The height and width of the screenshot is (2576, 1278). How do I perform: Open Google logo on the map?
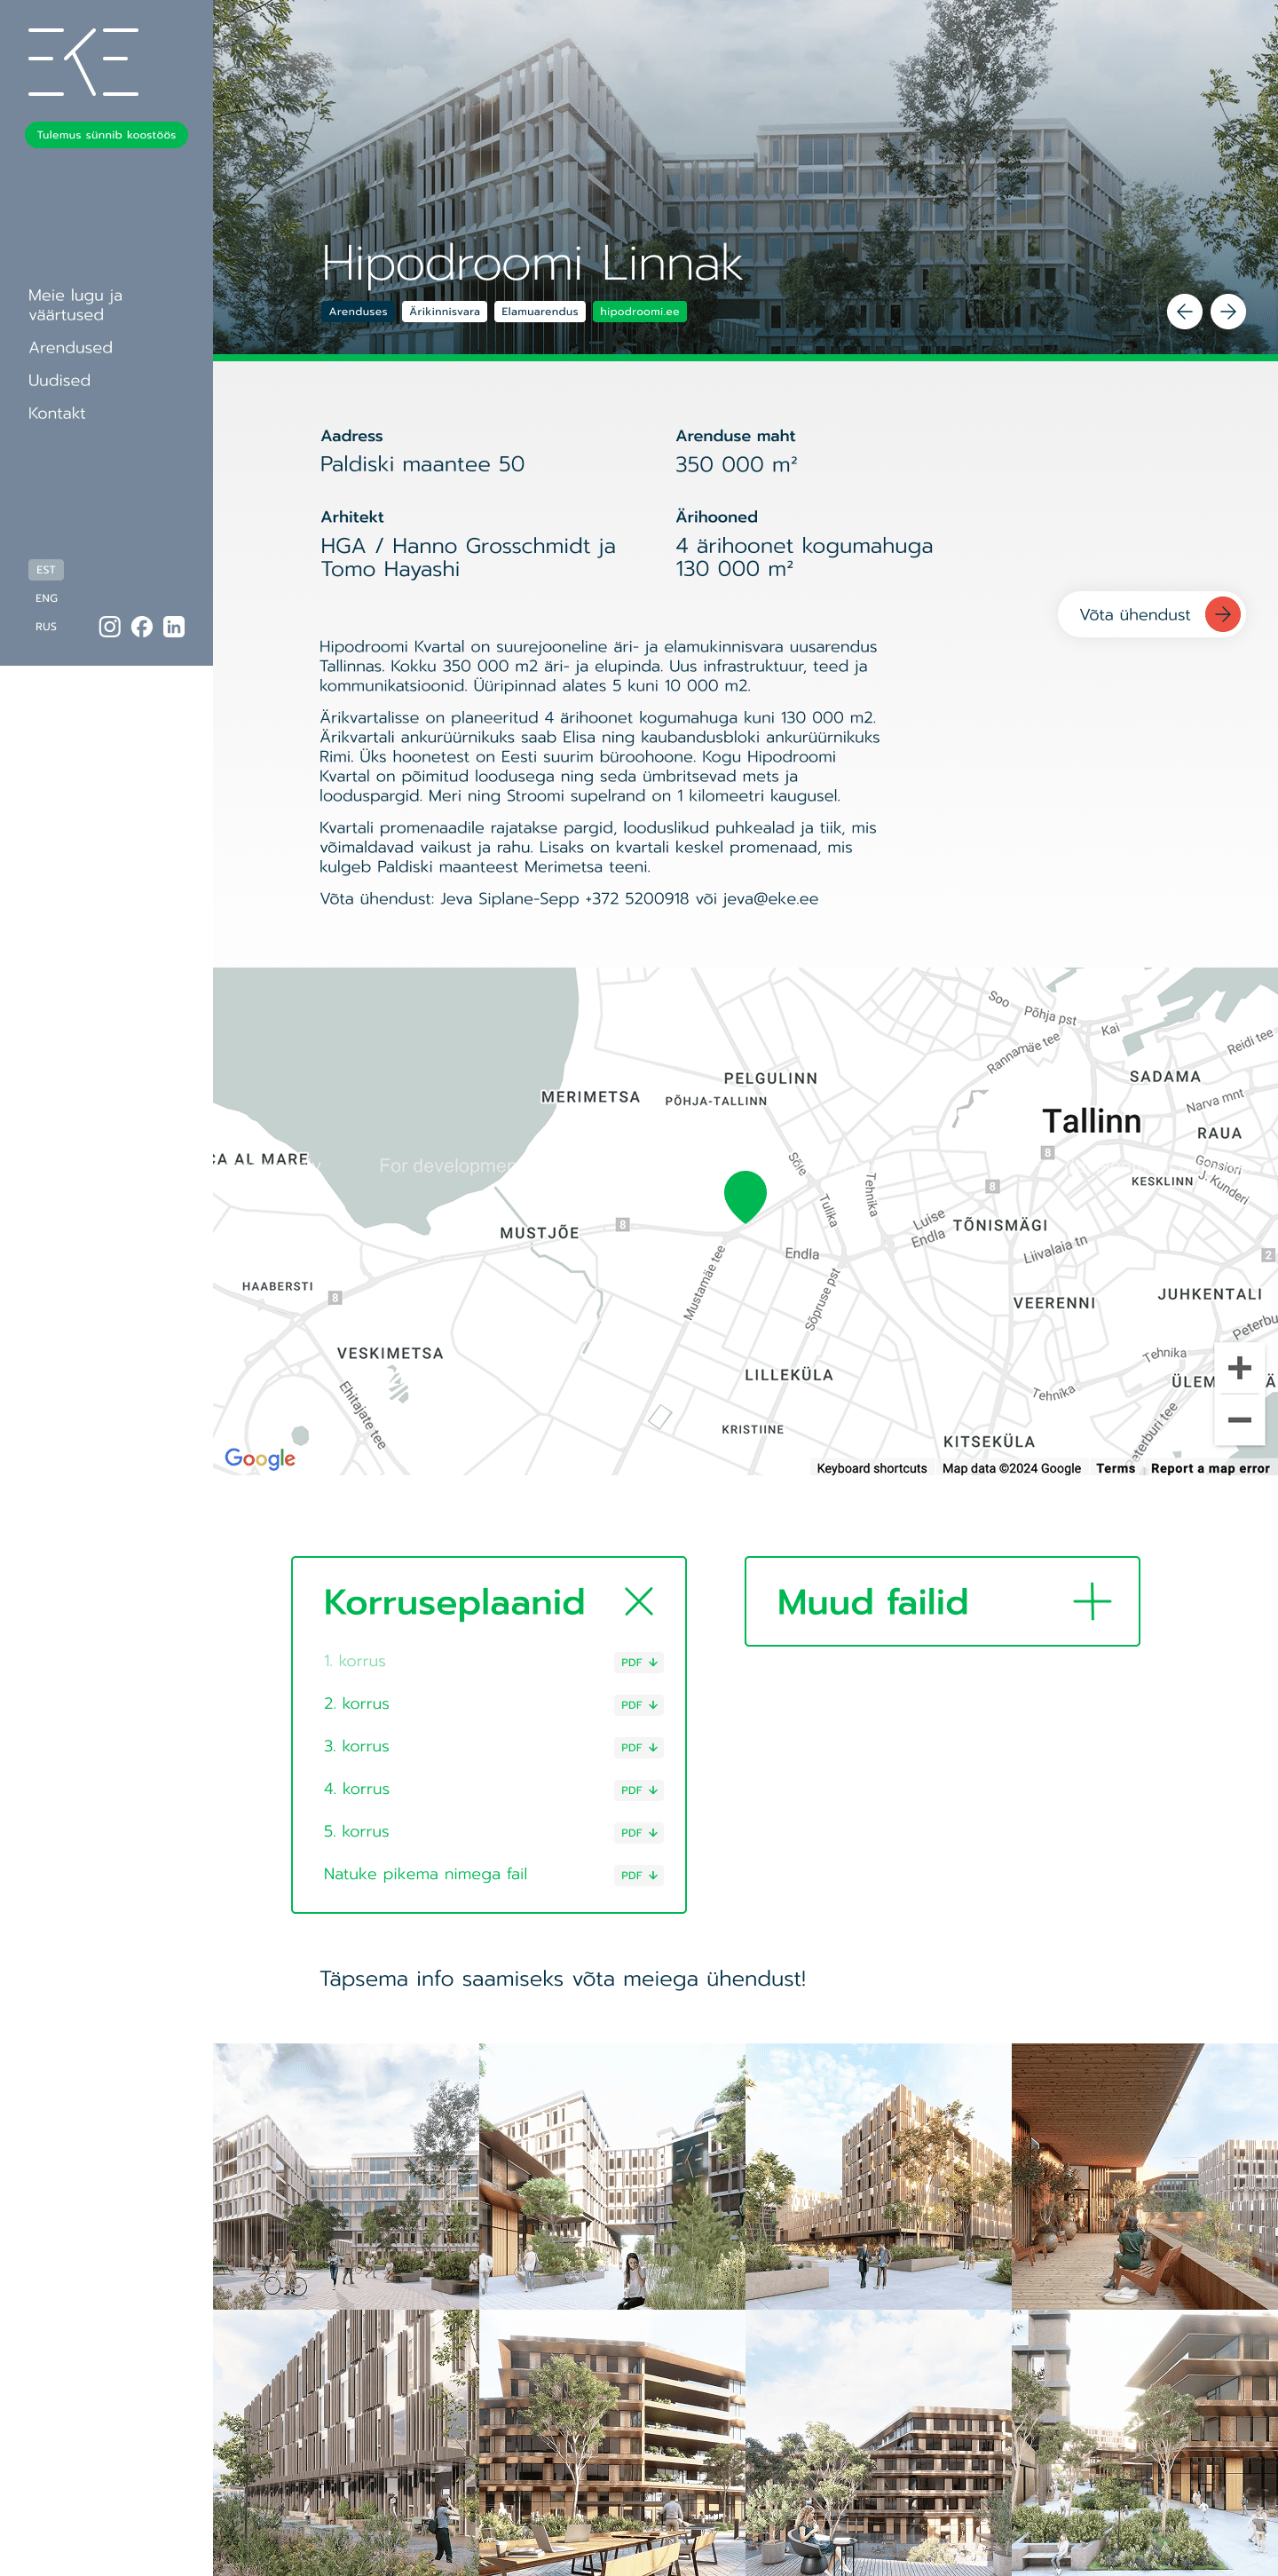coord(260,1458)
